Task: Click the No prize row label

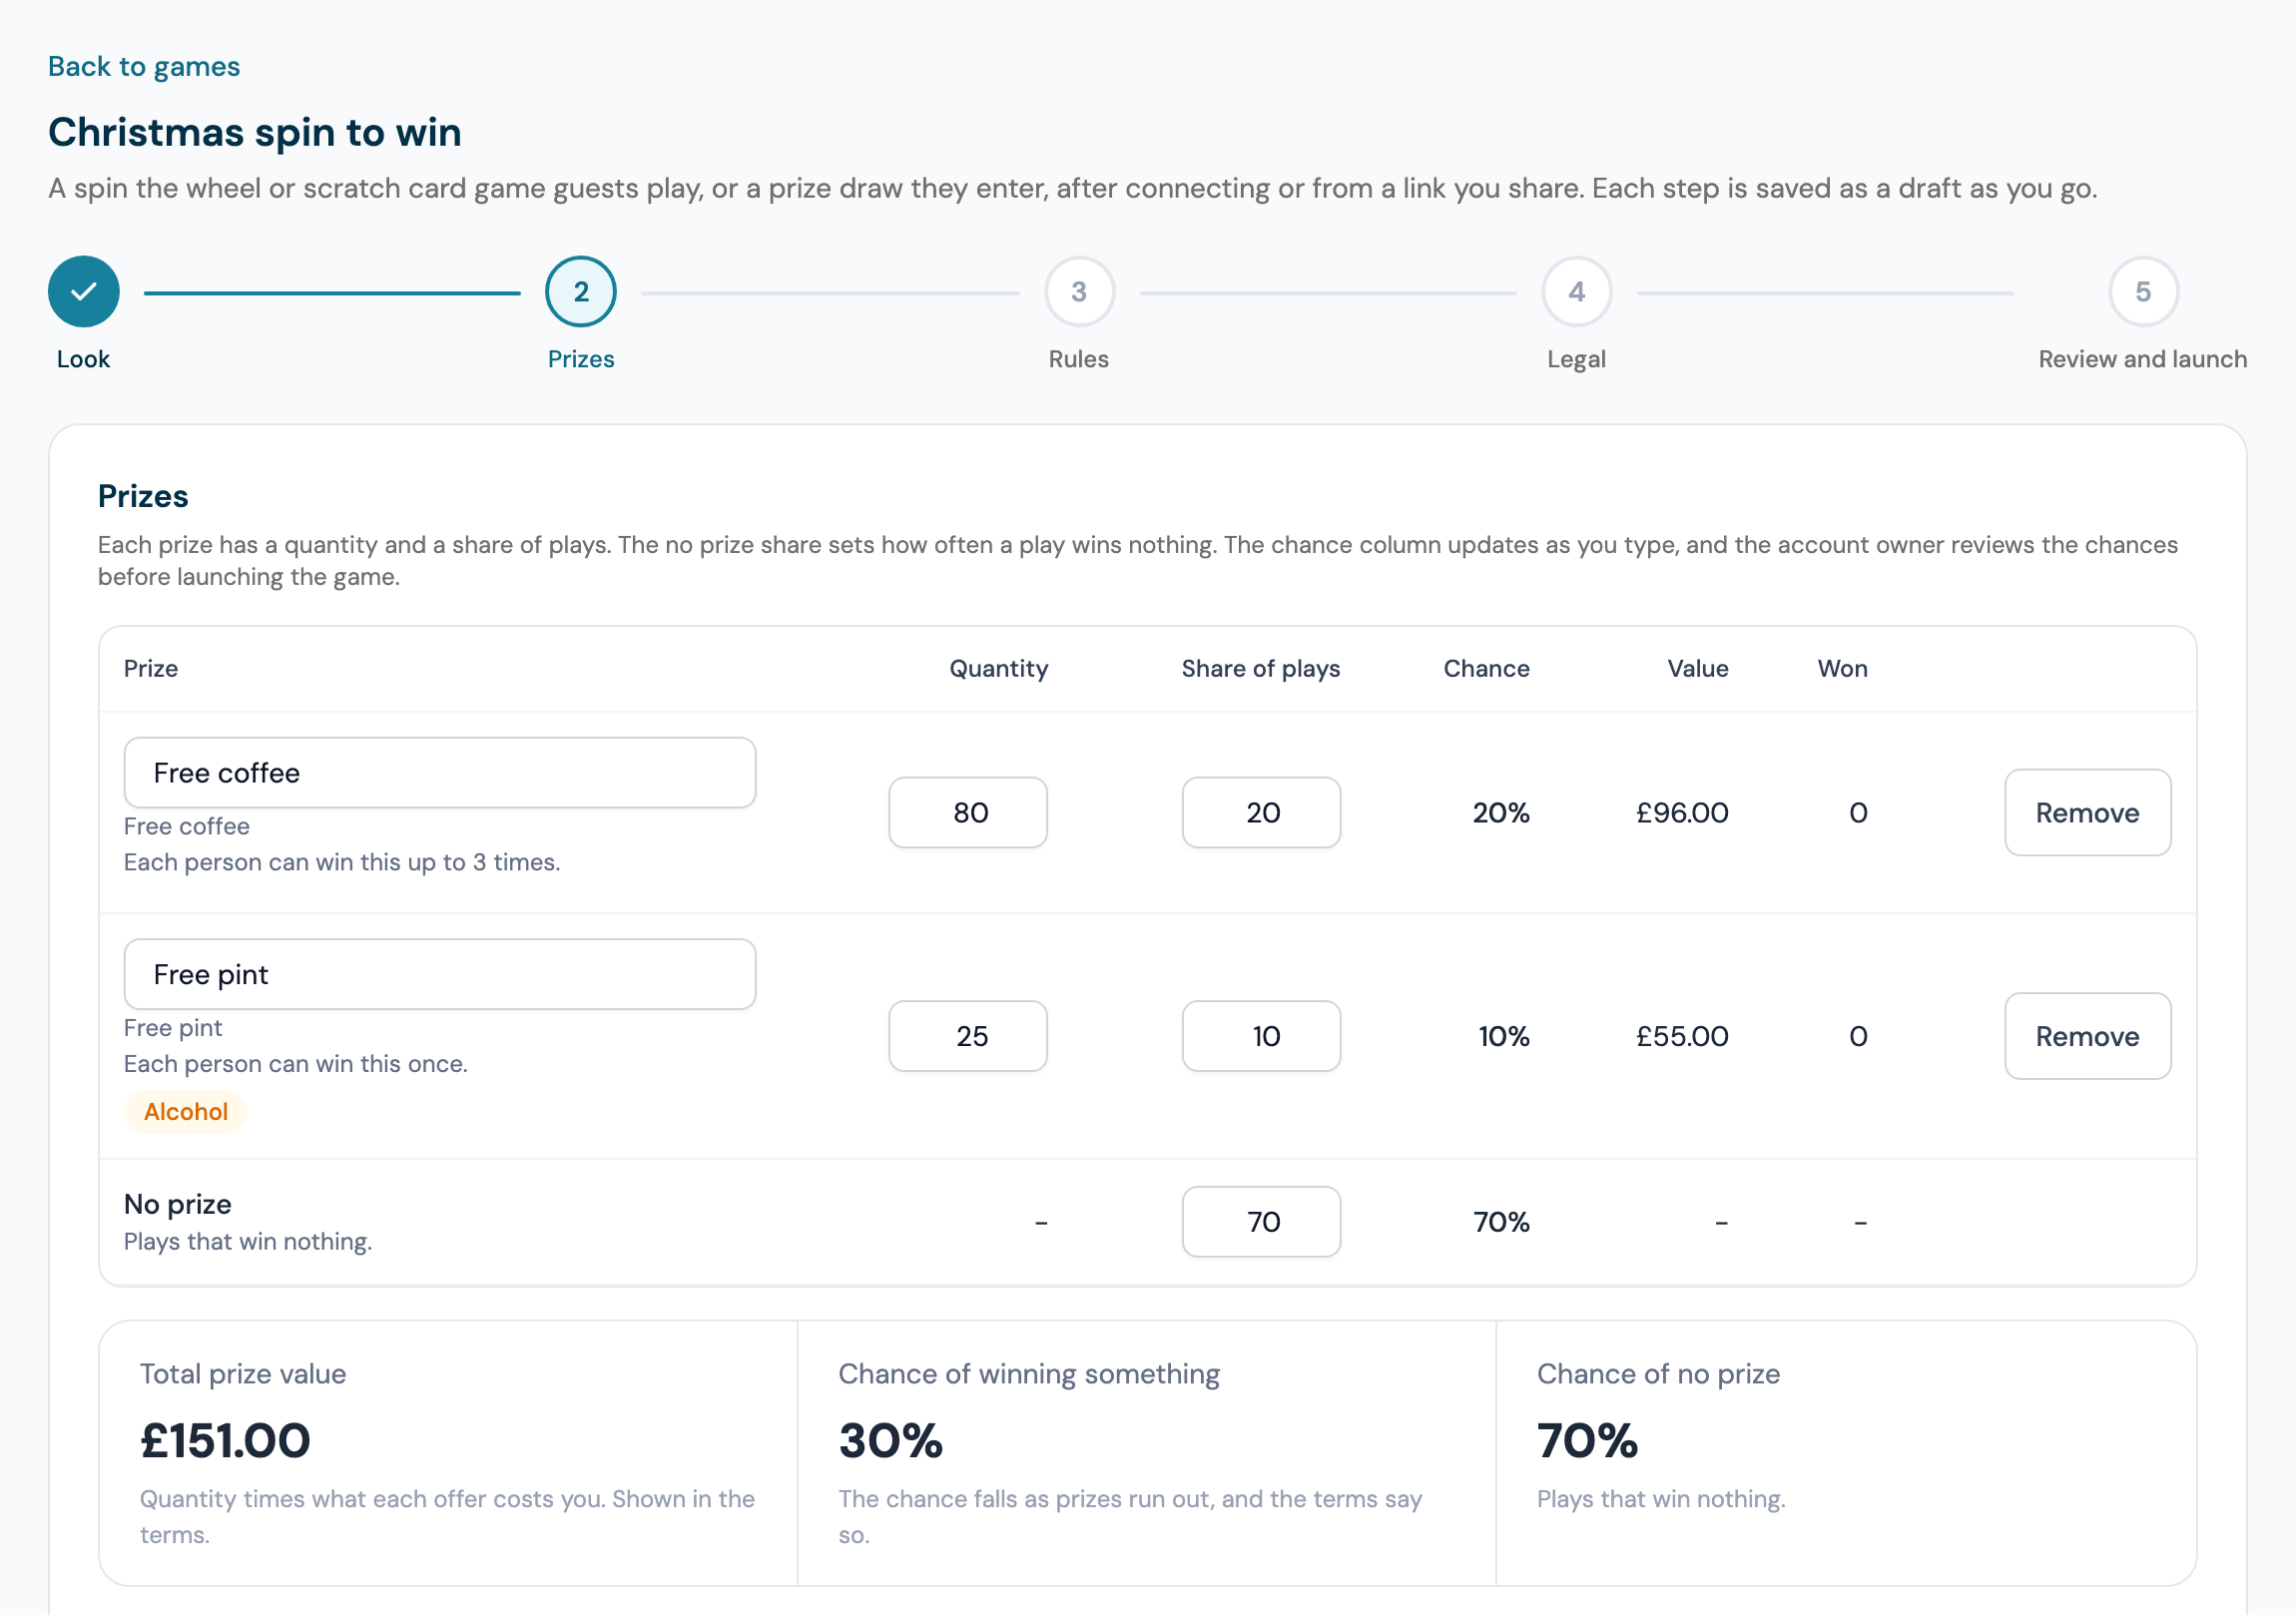Action: [178, 1204]
